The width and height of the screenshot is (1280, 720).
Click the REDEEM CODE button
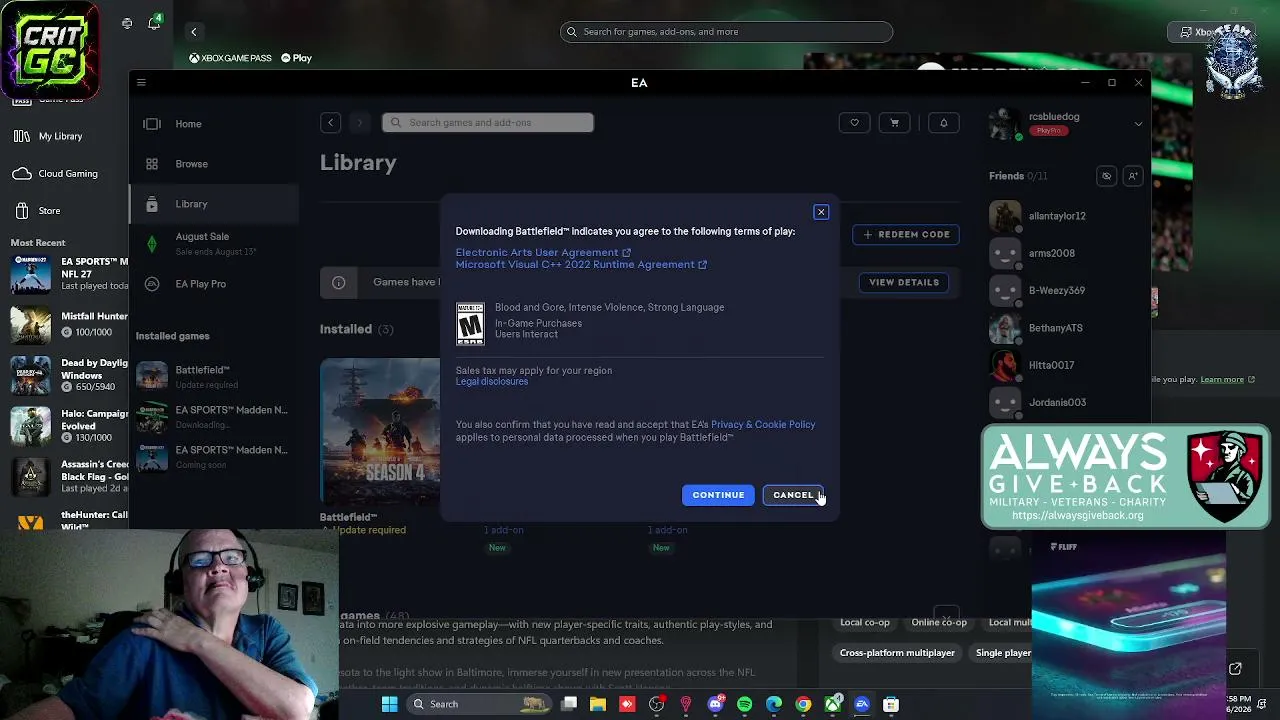click(906, 234)
